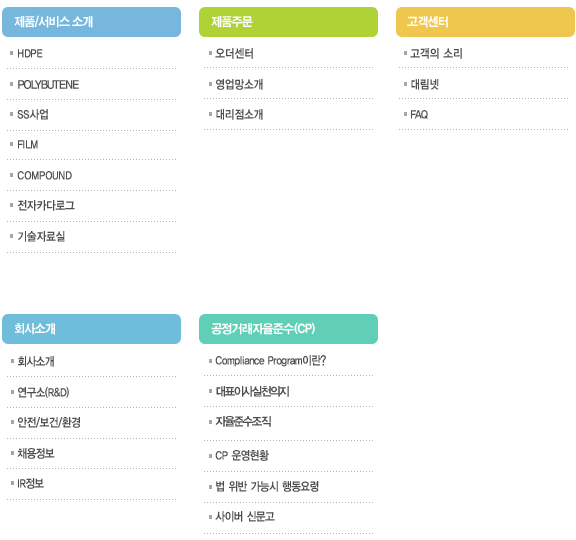Select 사이버 신문고 link

point(245,517)
